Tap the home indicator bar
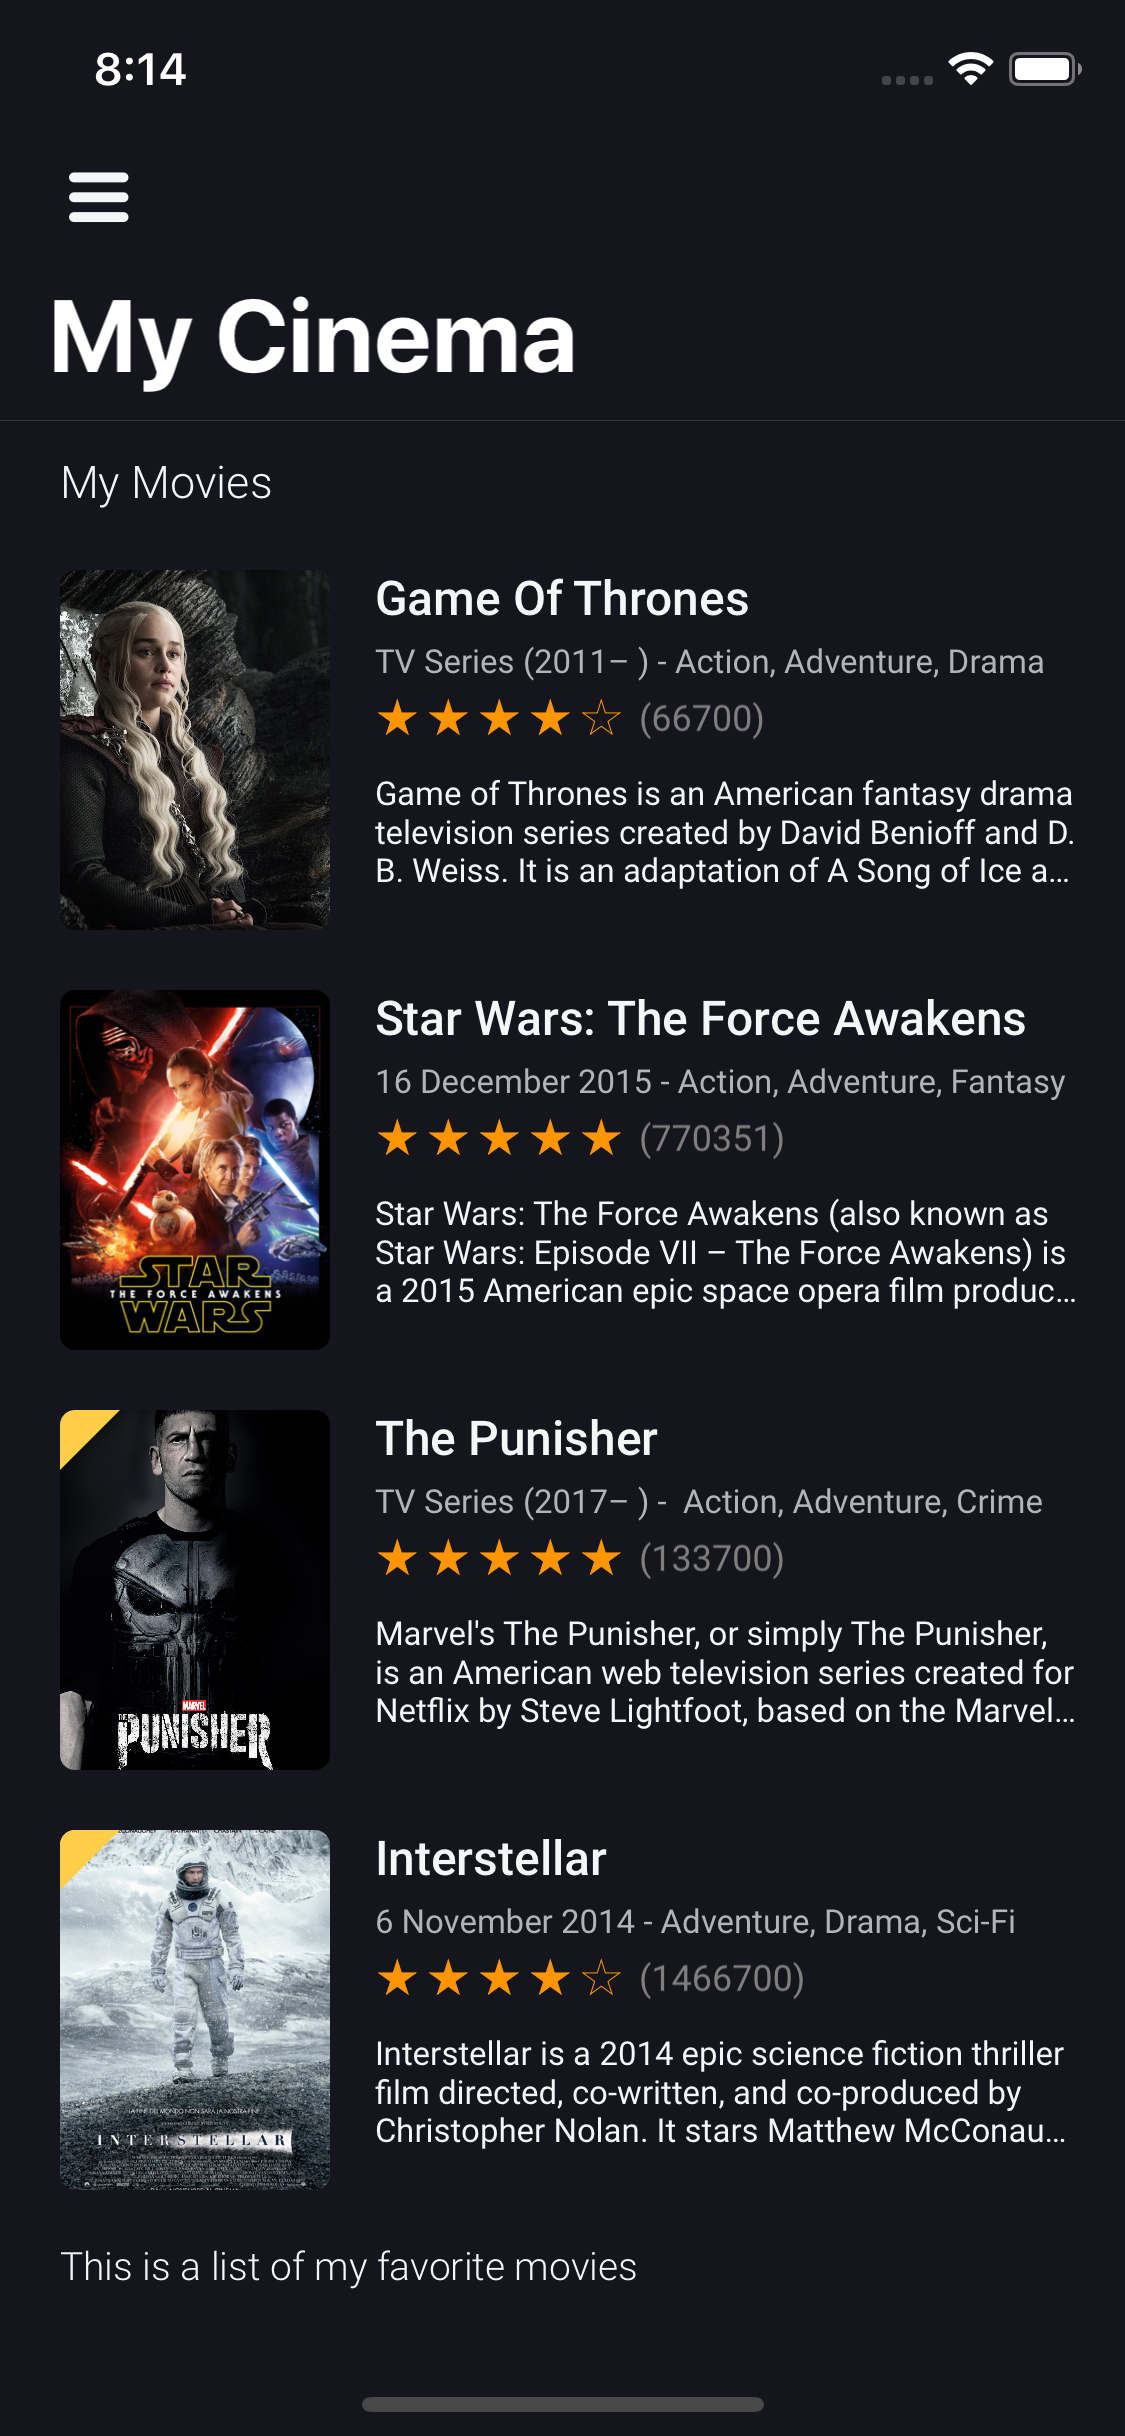Viewport: 1125px width, 2436px height. [563, 2404]
